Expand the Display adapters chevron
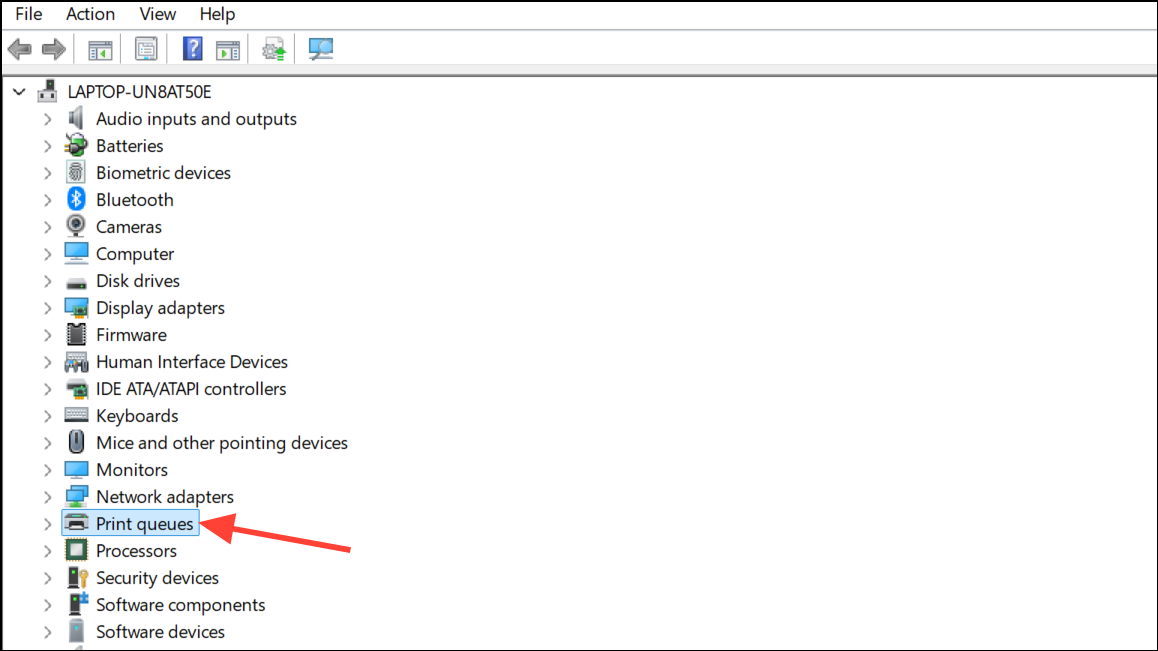Image resolution: width=1158 pixels, height=651 pixels. coord(47,308)
